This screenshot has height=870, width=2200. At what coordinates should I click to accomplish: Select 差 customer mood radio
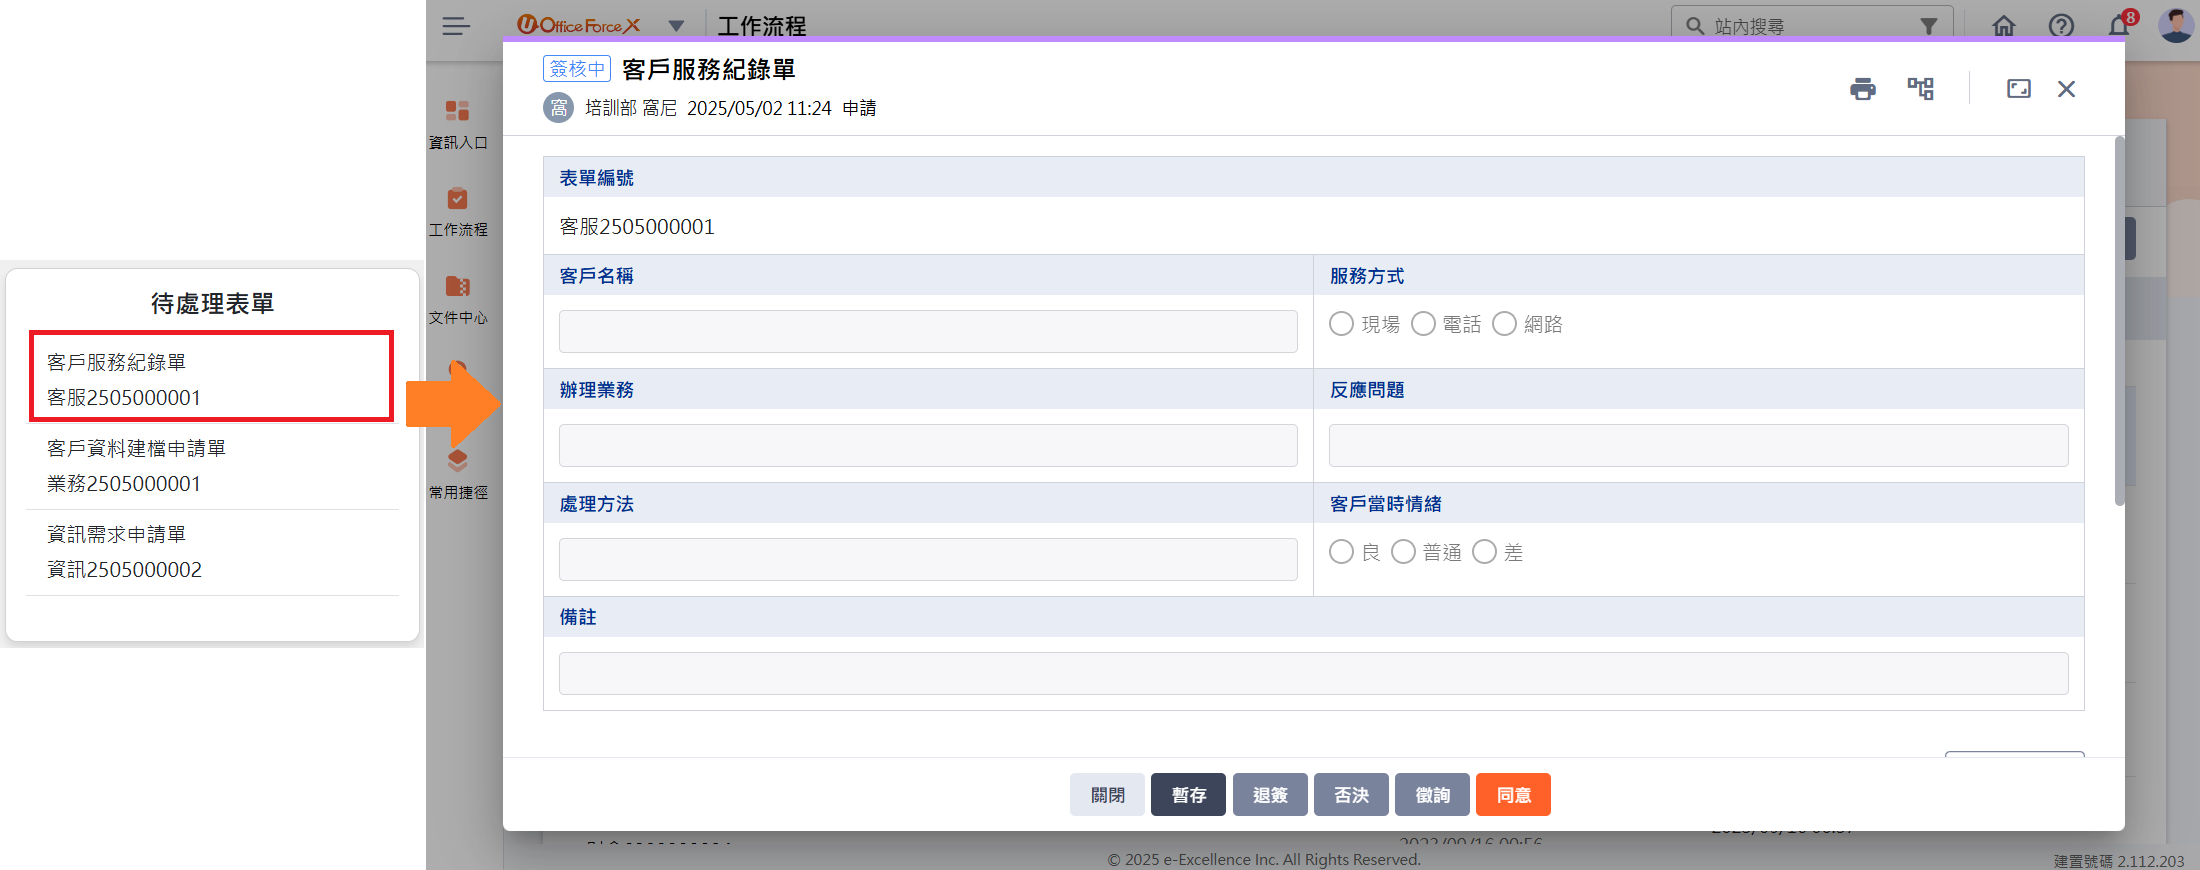(1484, 552)
